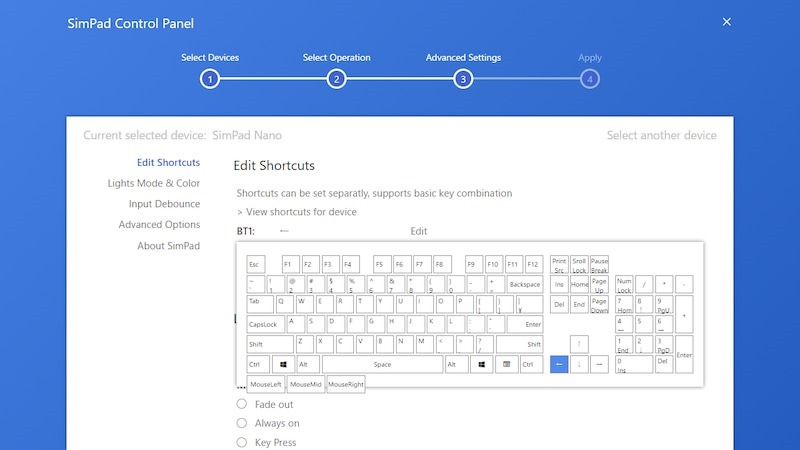Screen dimensions: 800x450
Task: Click the End key
Action: [579, 304]
